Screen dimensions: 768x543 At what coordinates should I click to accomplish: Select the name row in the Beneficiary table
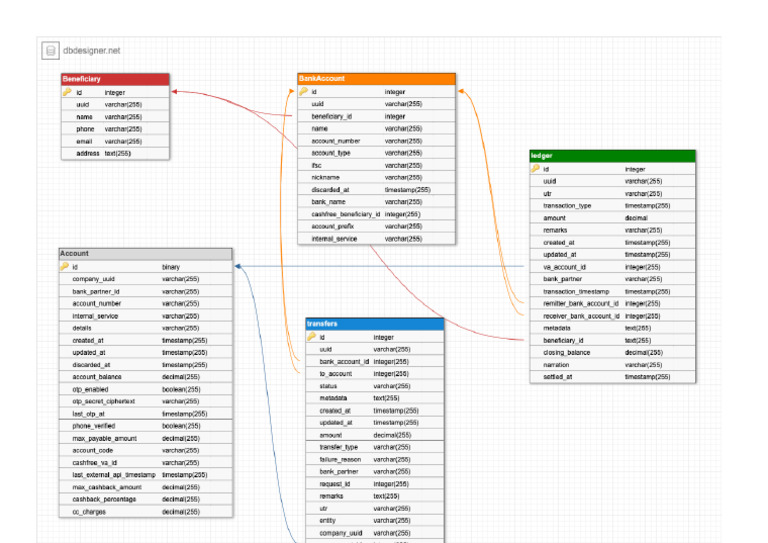pos(115,117)
